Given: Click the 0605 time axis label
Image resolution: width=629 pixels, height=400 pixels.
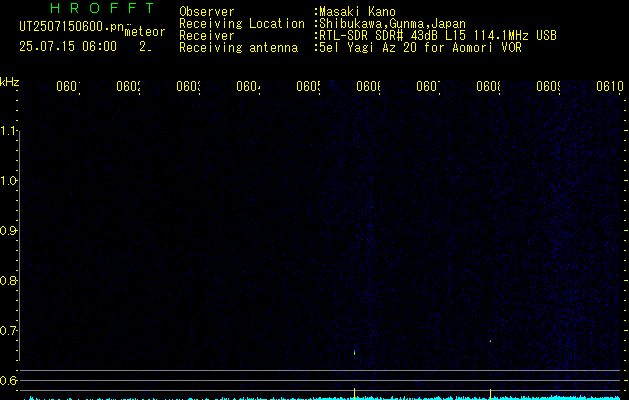Looking at the screenshot, I should pos(308,86).
